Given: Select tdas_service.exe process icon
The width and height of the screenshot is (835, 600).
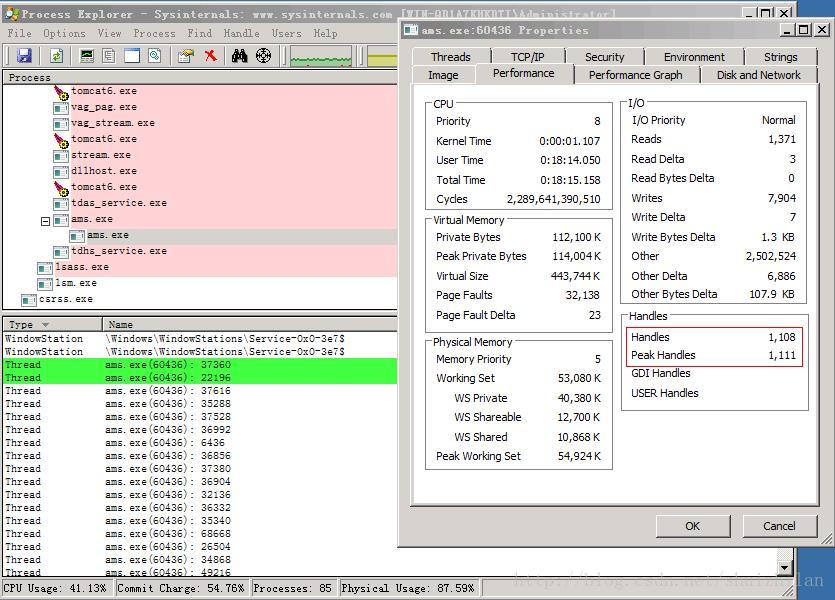Looking at the screenshot, I should click(x=61, y=204).
